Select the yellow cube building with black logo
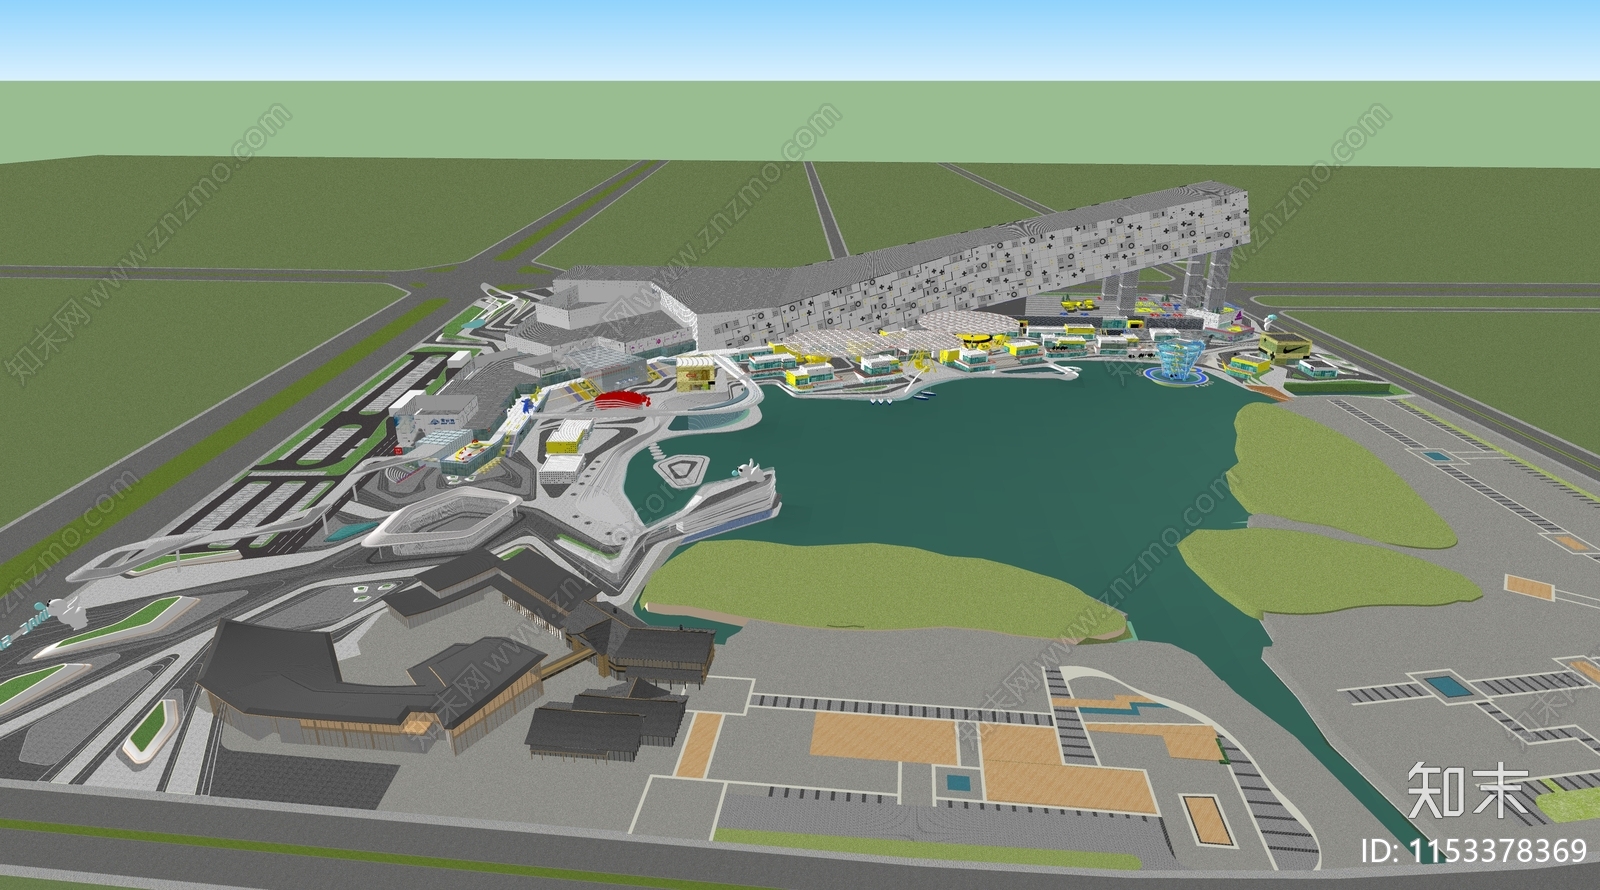The image size is (1600, 890). point(1286,346)
